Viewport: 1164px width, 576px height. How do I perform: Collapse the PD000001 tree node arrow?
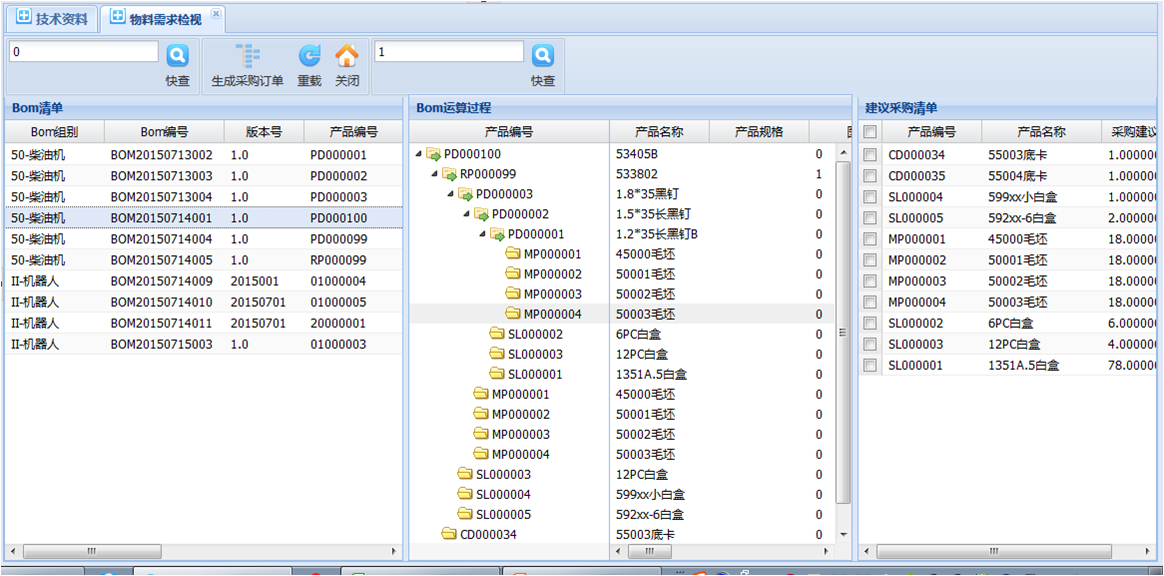pos(482,234)
